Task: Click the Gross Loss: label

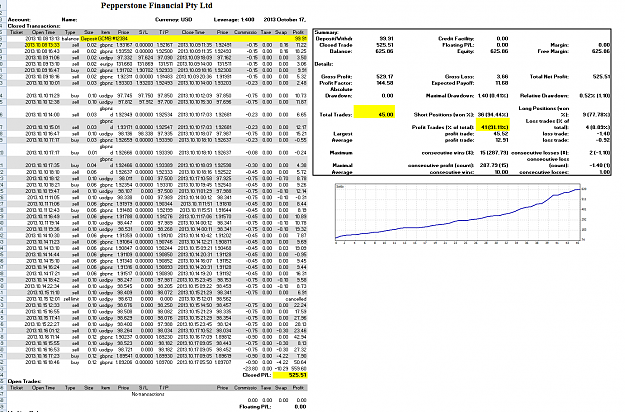Action: pos(459,77)
